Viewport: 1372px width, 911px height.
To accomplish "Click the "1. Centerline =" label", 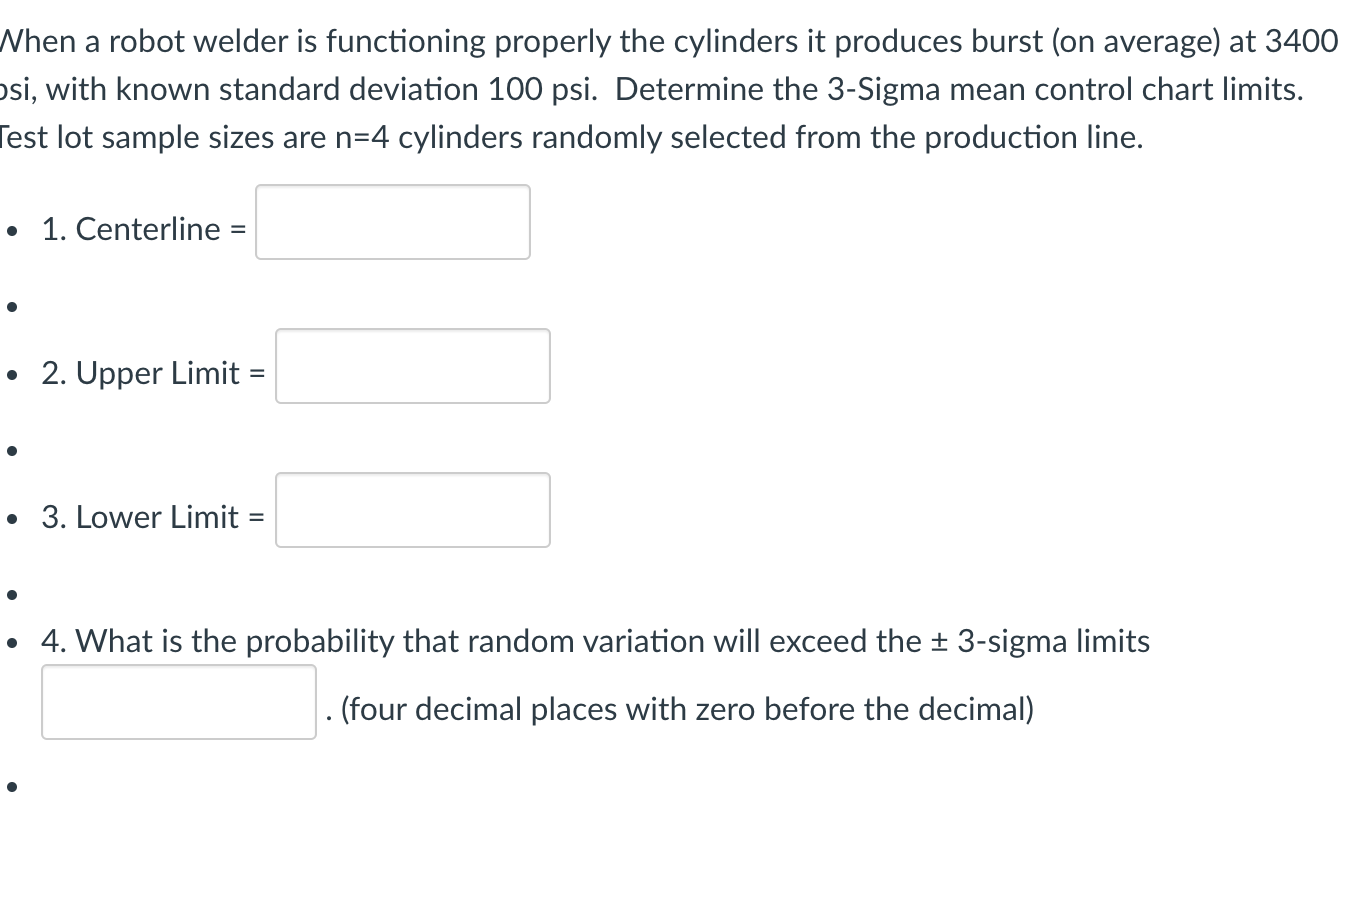I will 144,229.
